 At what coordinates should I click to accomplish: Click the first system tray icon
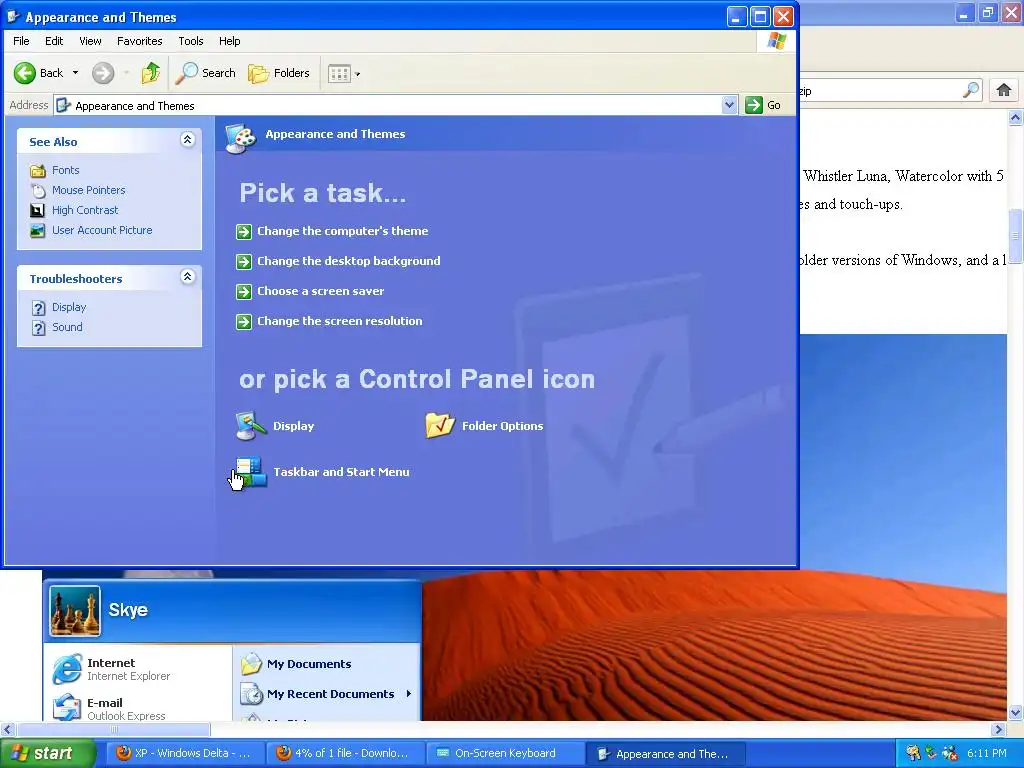(x=913, y=754)
